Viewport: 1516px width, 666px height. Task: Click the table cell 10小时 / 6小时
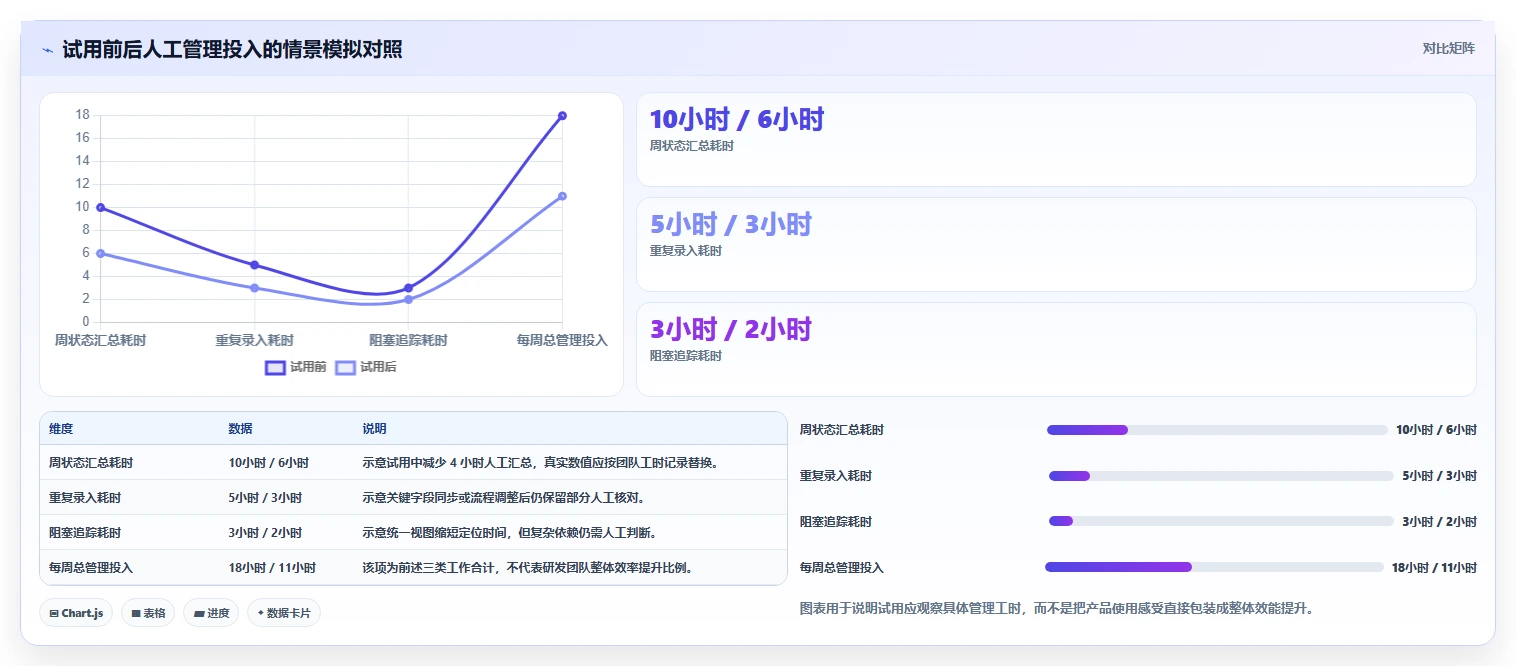click(268, 462)
